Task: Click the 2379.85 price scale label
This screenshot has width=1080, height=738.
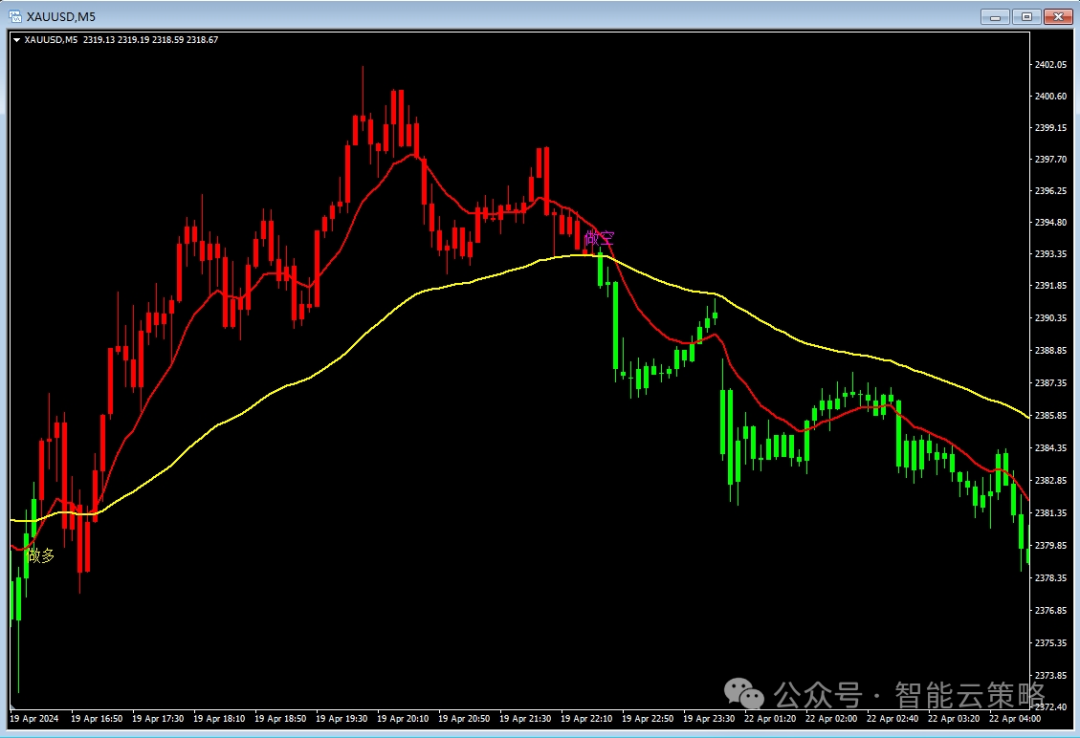Action: [1050, 545]
